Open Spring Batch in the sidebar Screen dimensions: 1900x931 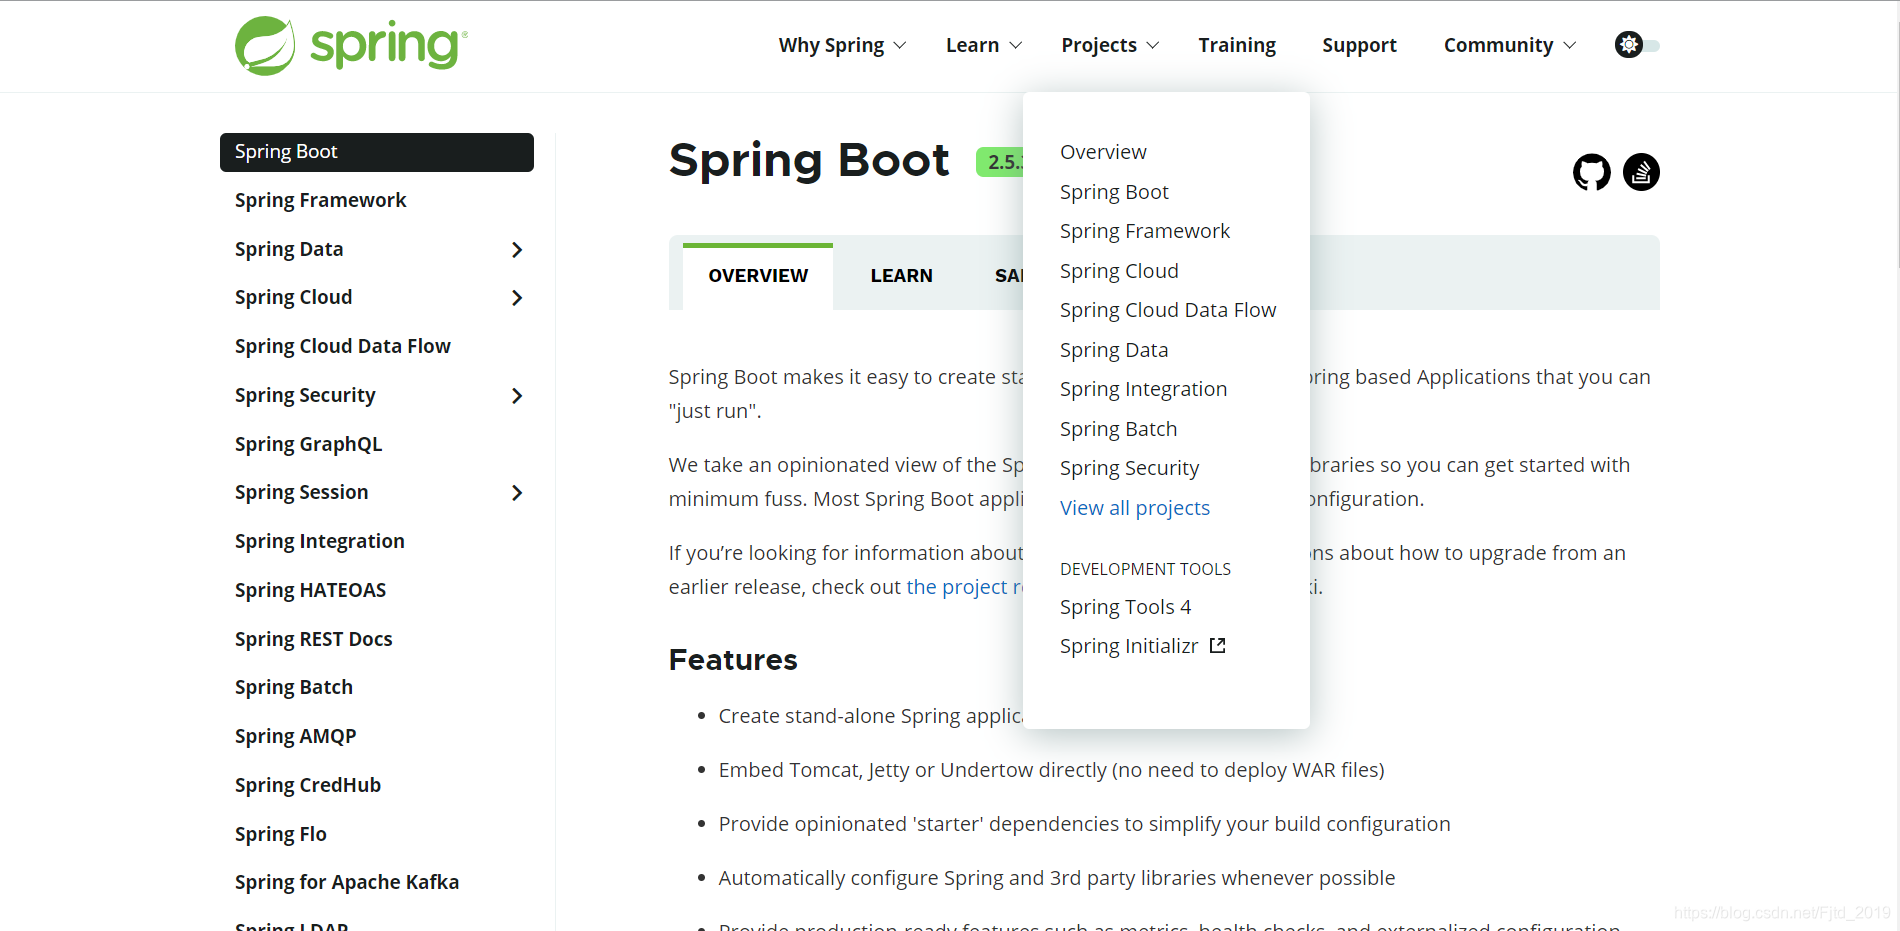point(293,687)
